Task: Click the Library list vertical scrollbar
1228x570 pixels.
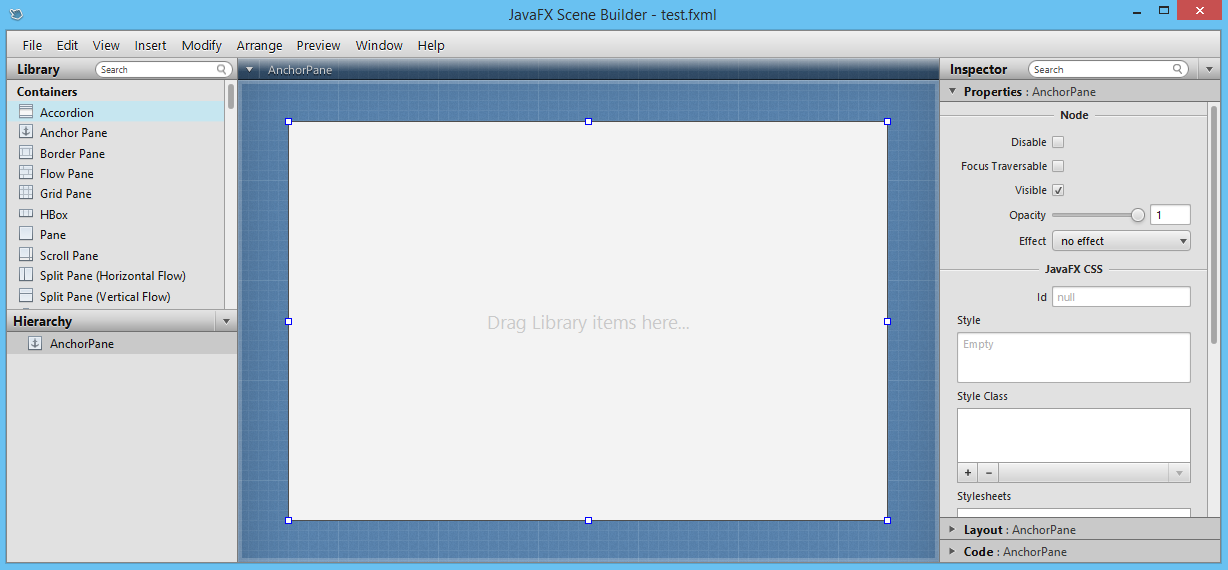Action: 231,96
